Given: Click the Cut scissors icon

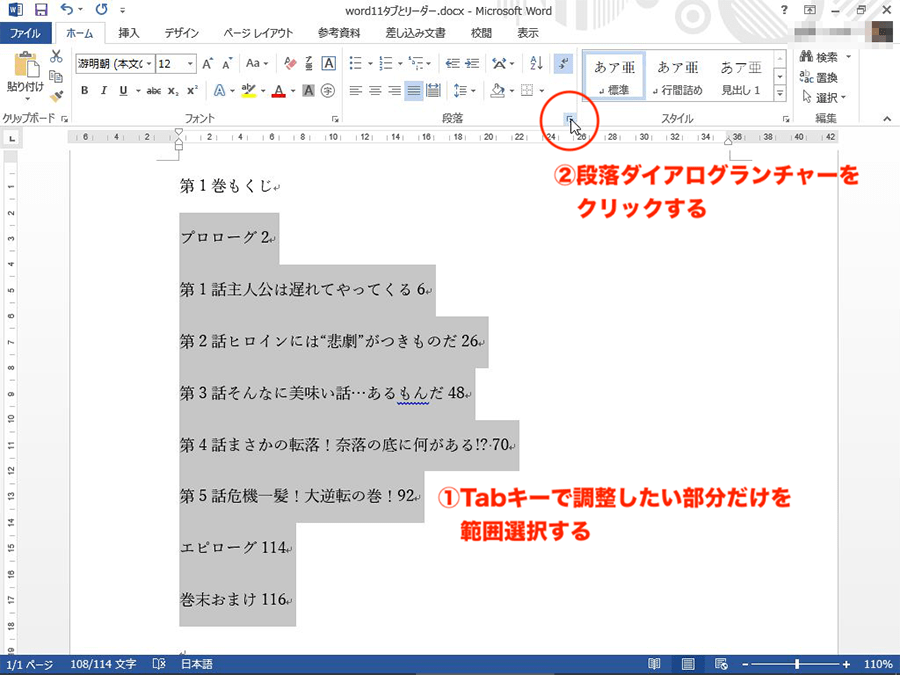Looking at the screenshot, I should pos(56,56).
